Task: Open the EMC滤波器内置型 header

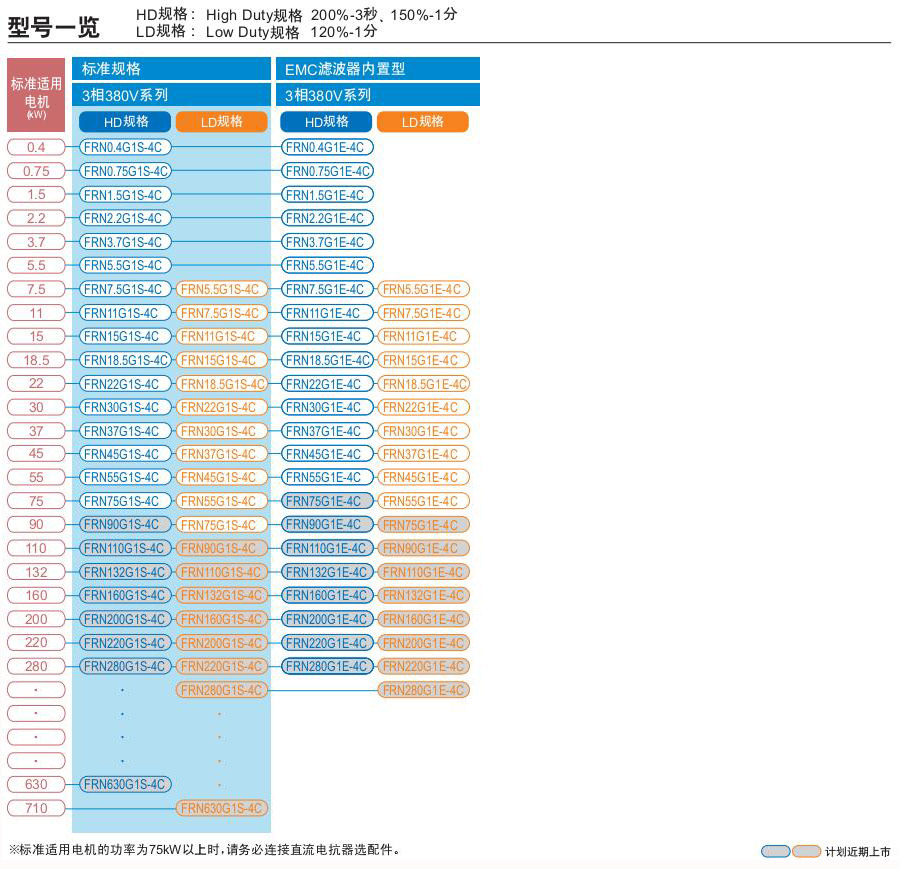Action: (x=377, y=69)
